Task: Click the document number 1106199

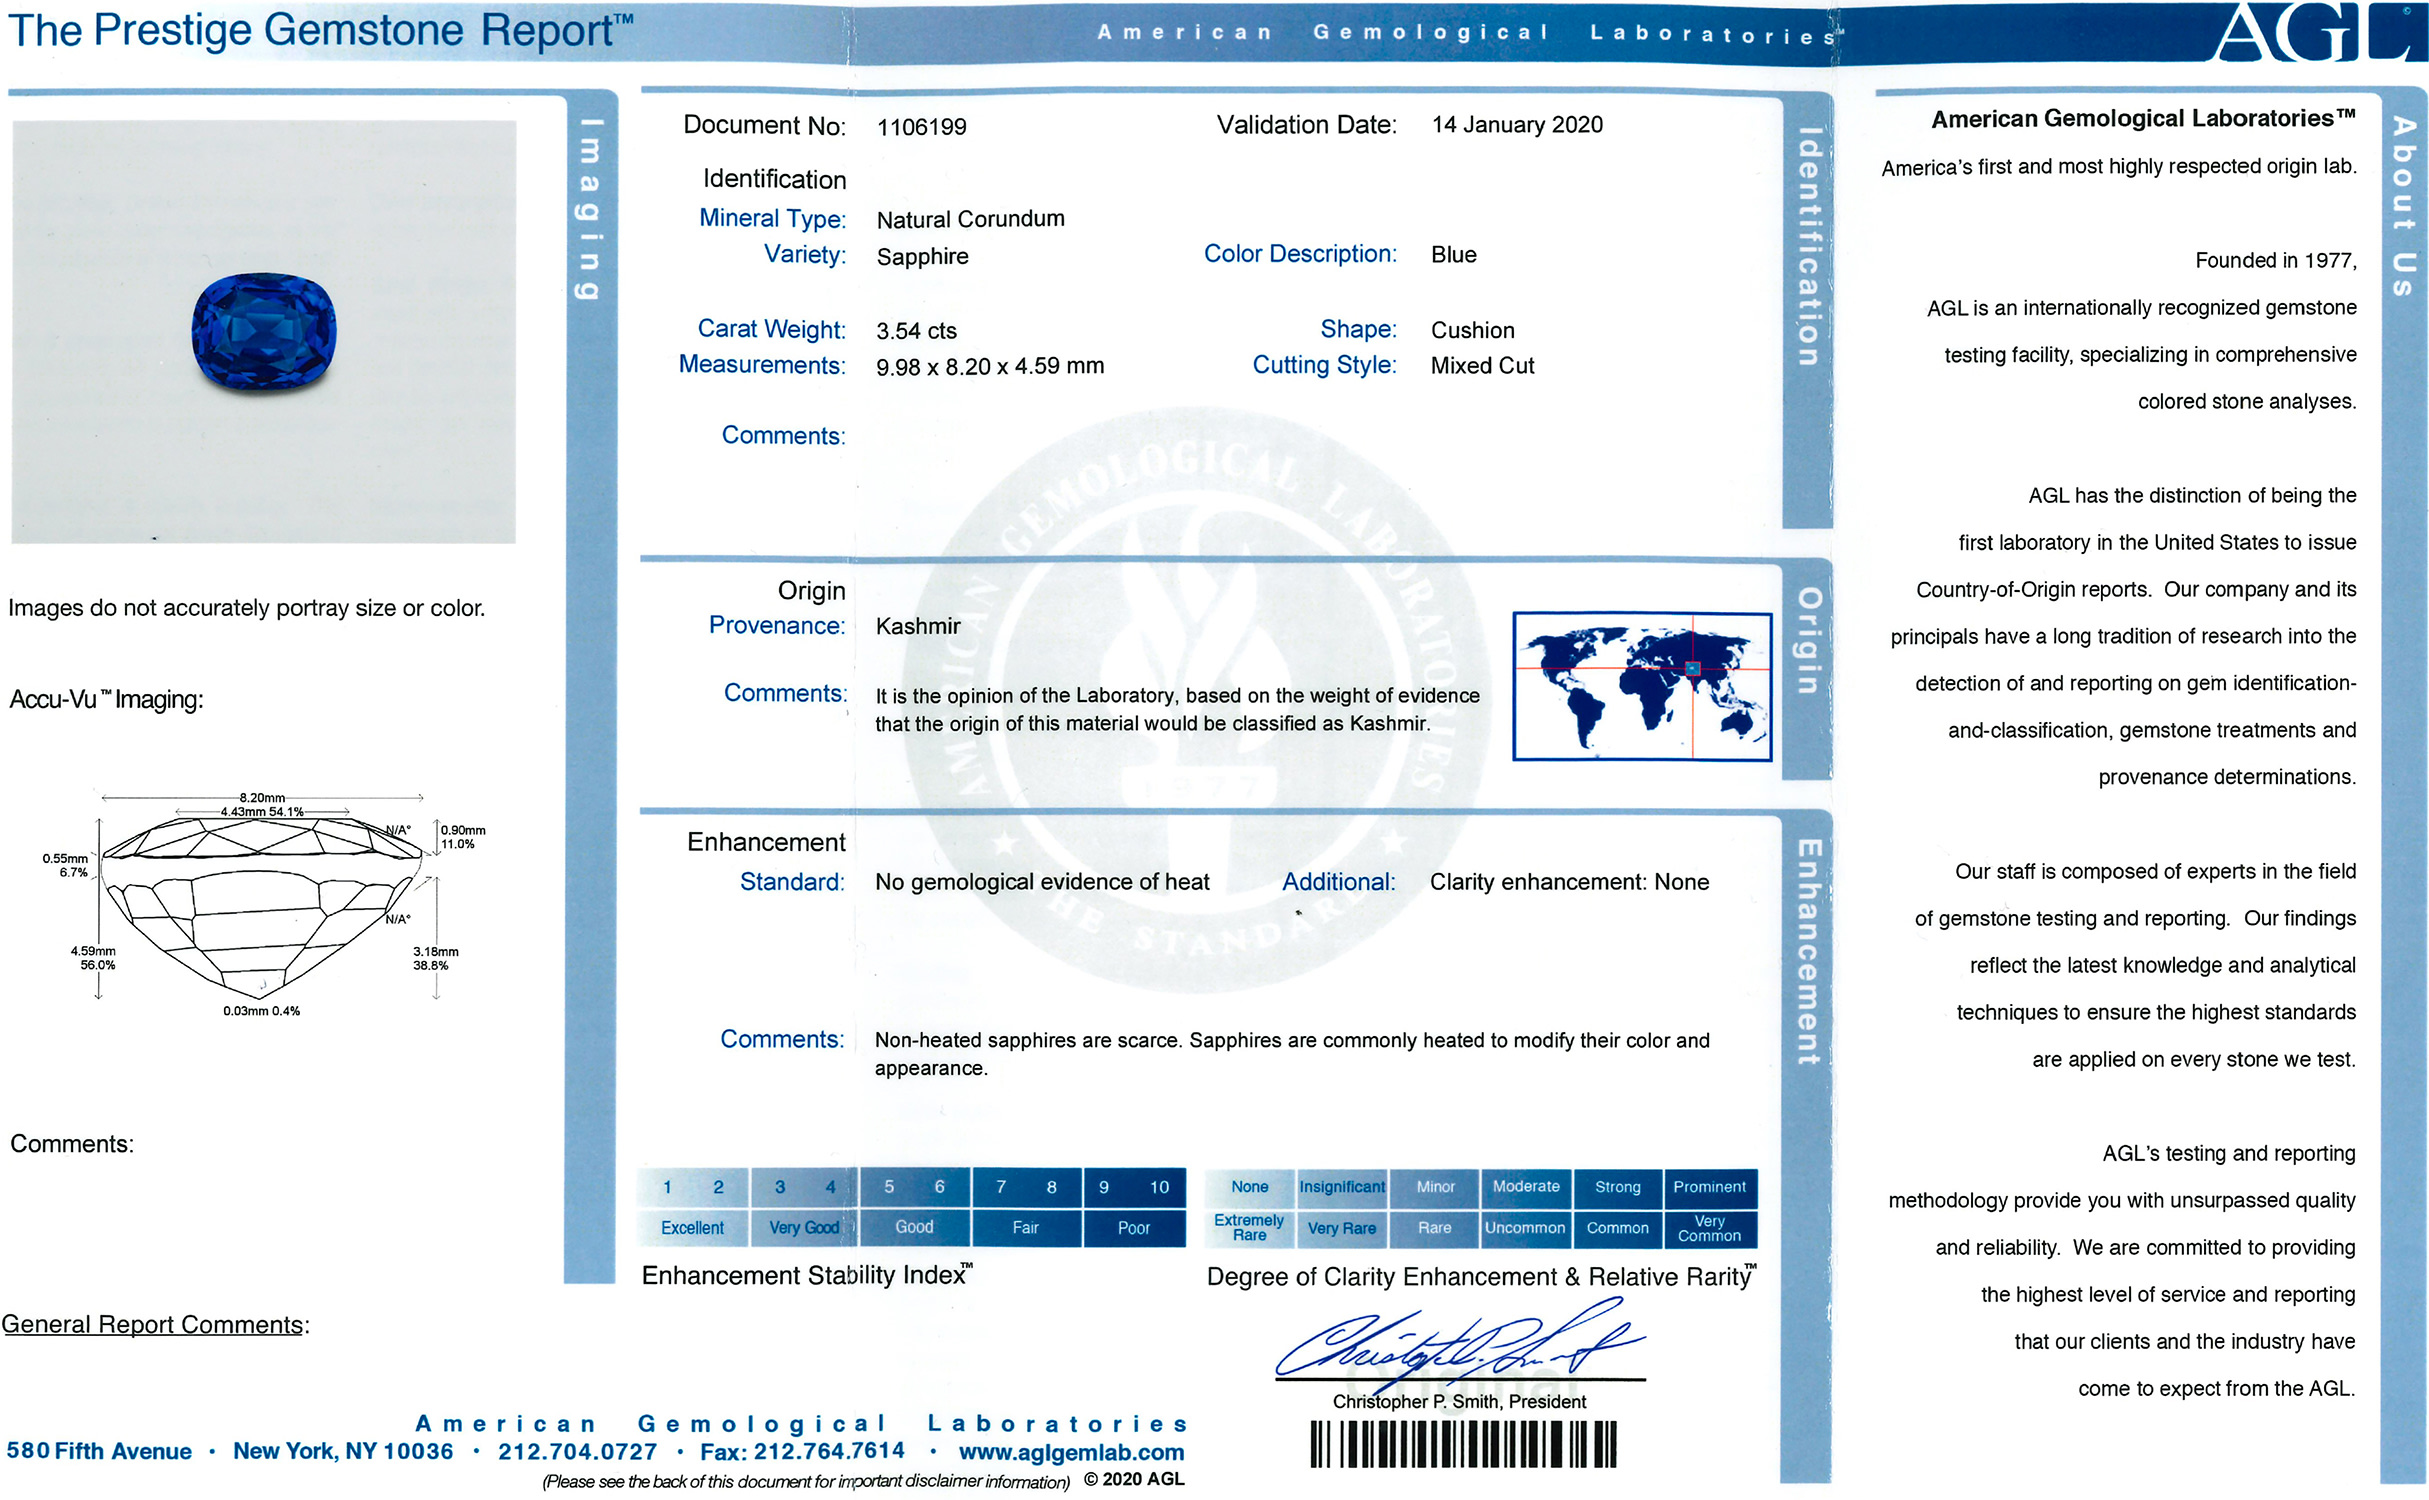Action: [921, 127]
